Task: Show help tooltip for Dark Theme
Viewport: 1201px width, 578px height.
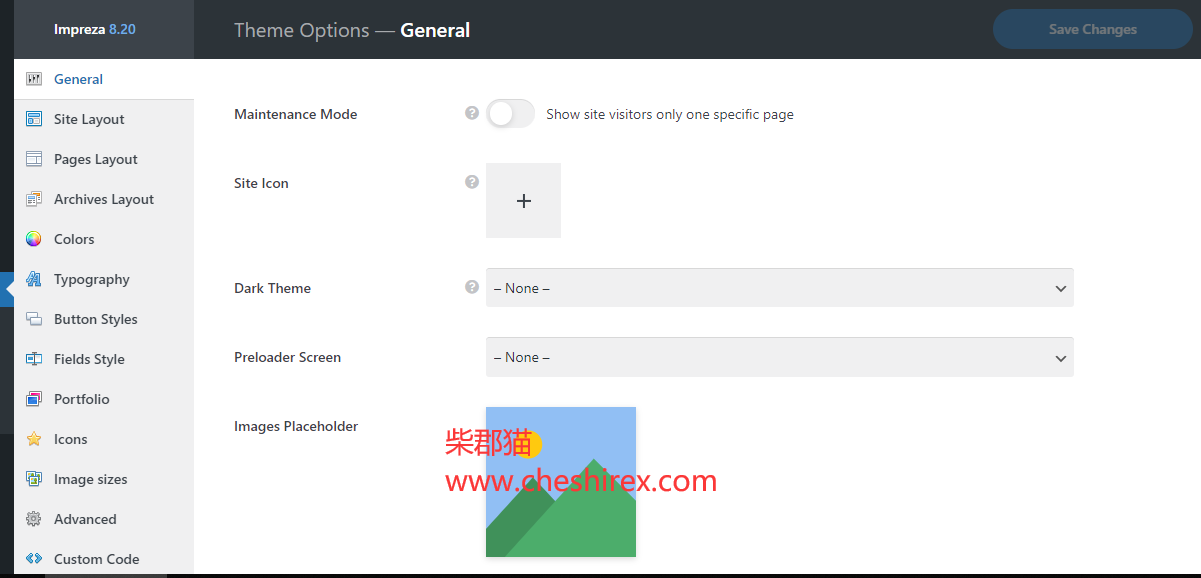Action: coord(472,287)
